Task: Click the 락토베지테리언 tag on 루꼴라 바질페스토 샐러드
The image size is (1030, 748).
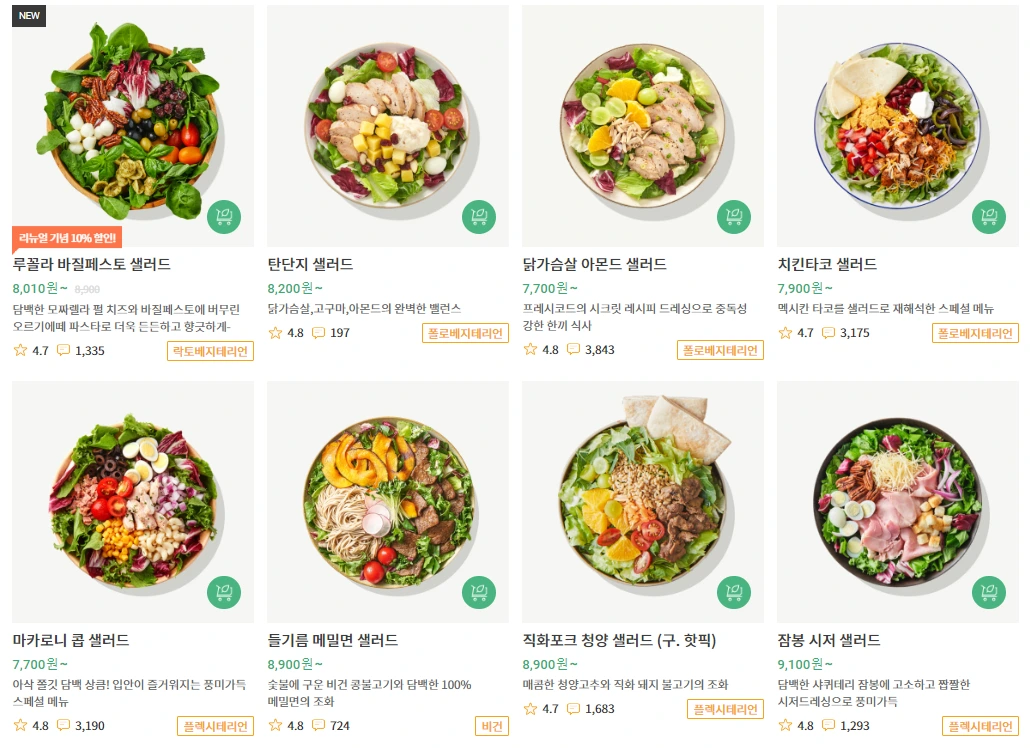Action: [x=210, y=351]
